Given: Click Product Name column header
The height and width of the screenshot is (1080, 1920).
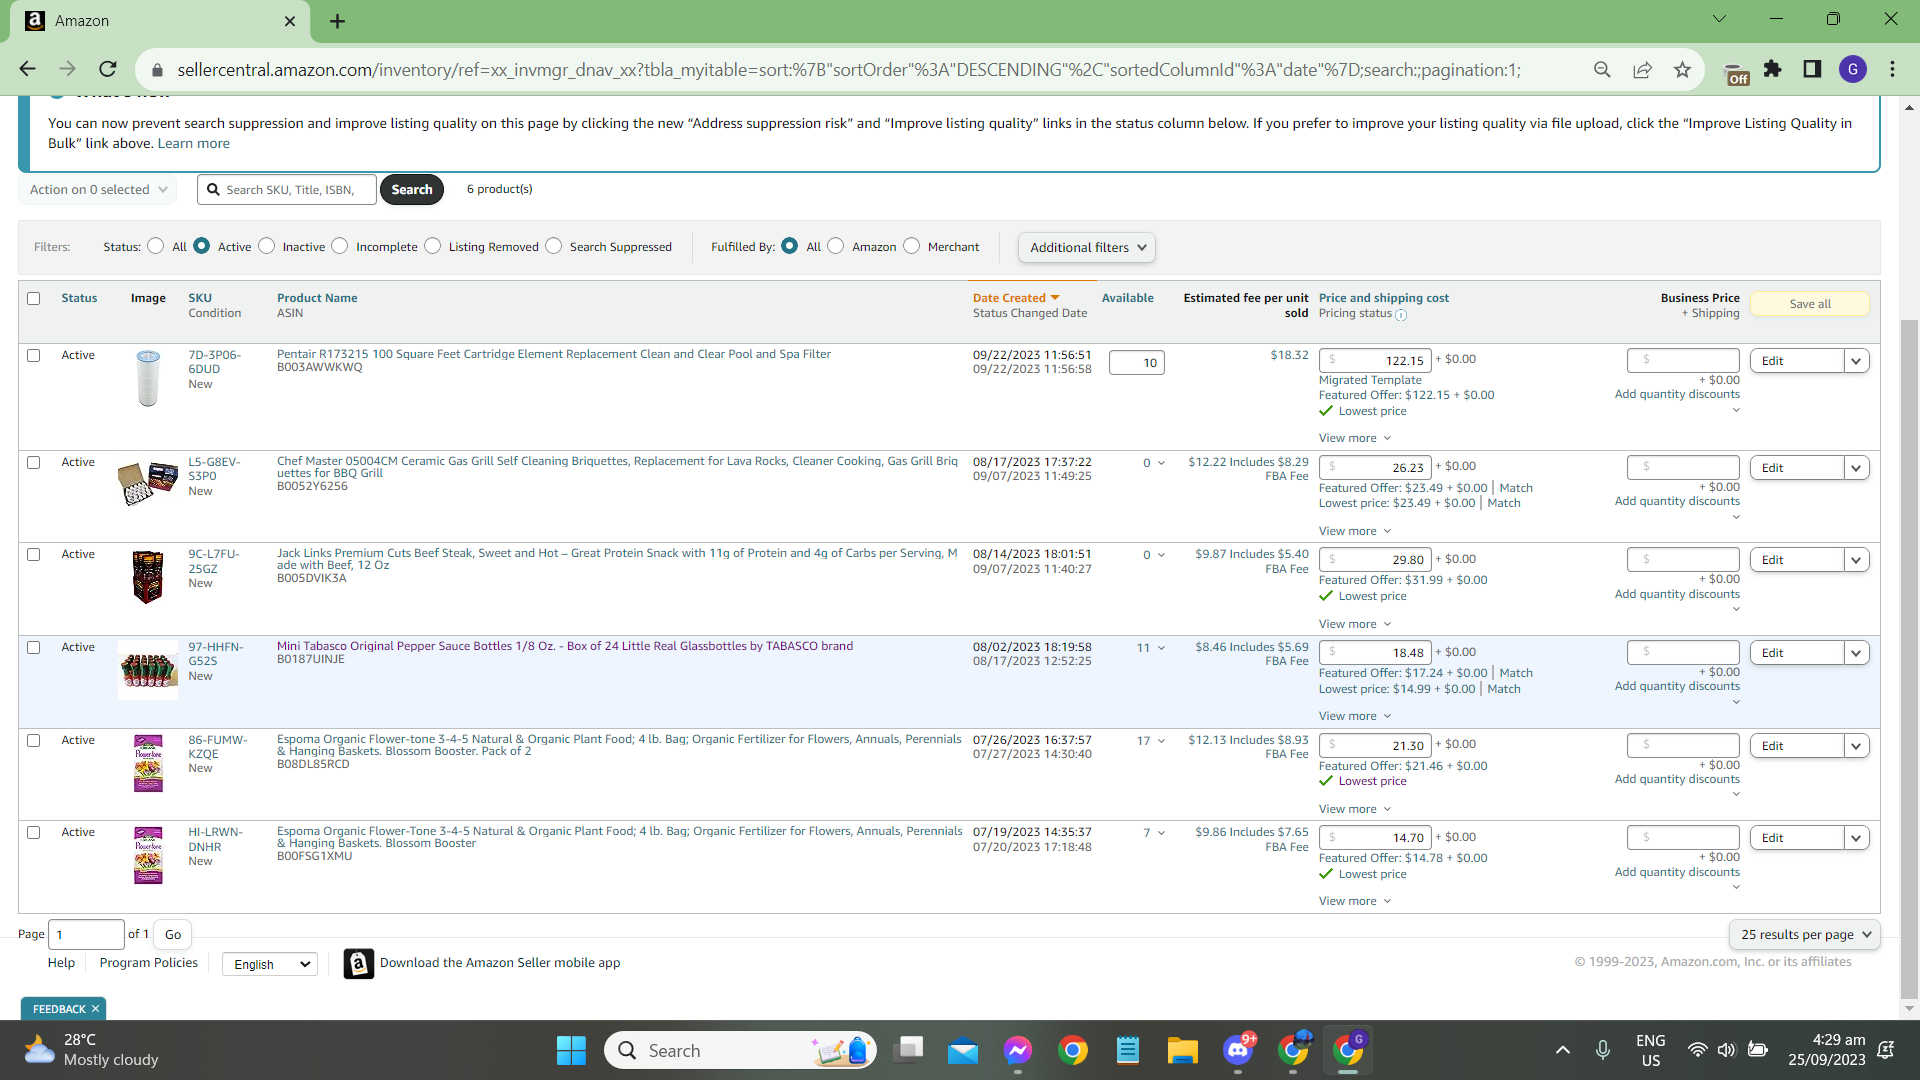Looking at the screenshot, I should click(317, 298).
